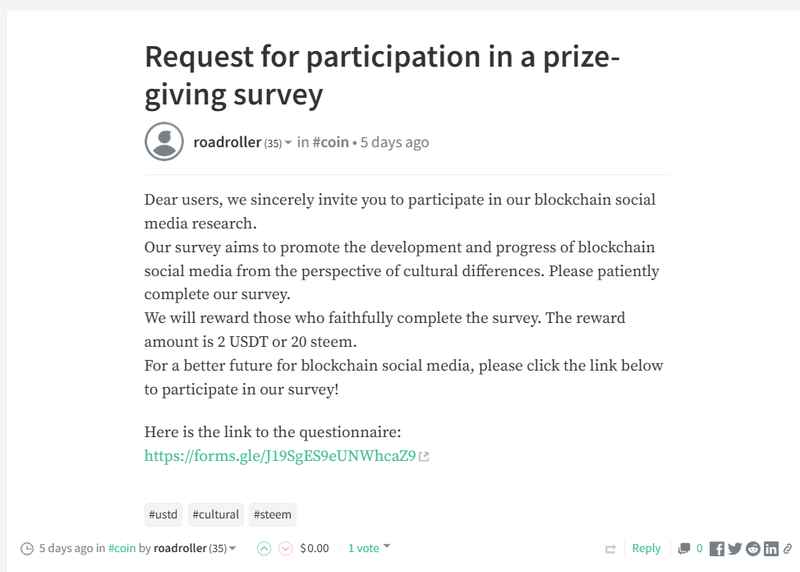Share the post on LinkedIn
This screenshot has height=572, width=800.
point(771,548)
